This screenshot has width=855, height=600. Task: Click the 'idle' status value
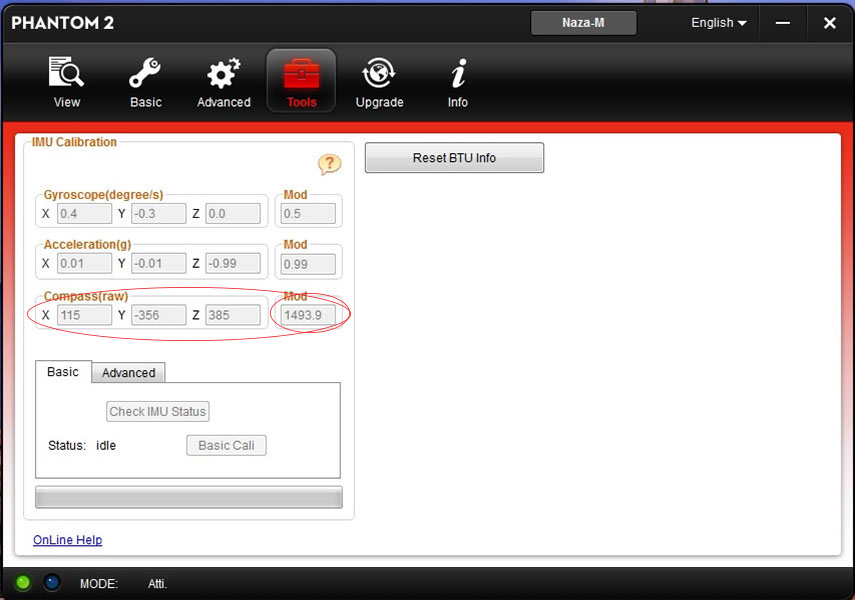tap(106, 446)
